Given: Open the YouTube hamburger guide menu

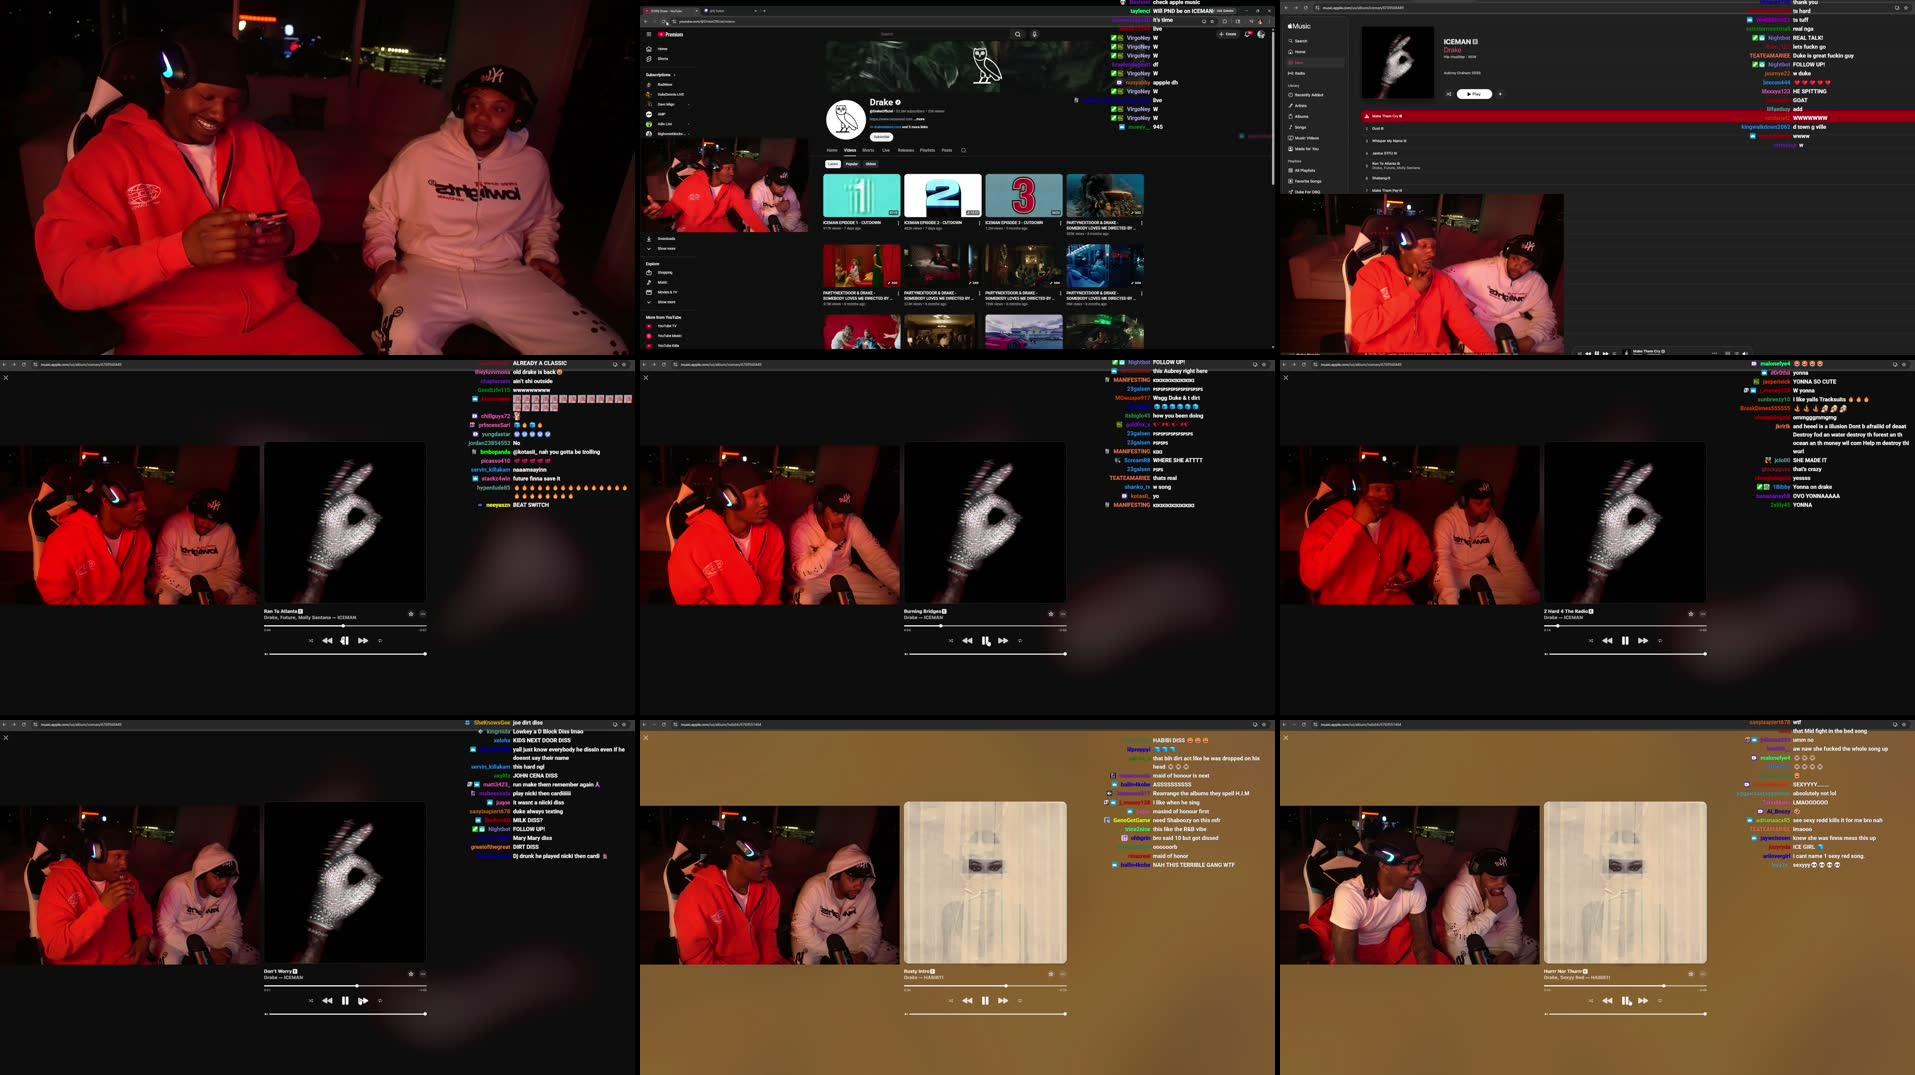Looking at the screenshot, I should tap(648, 34).
